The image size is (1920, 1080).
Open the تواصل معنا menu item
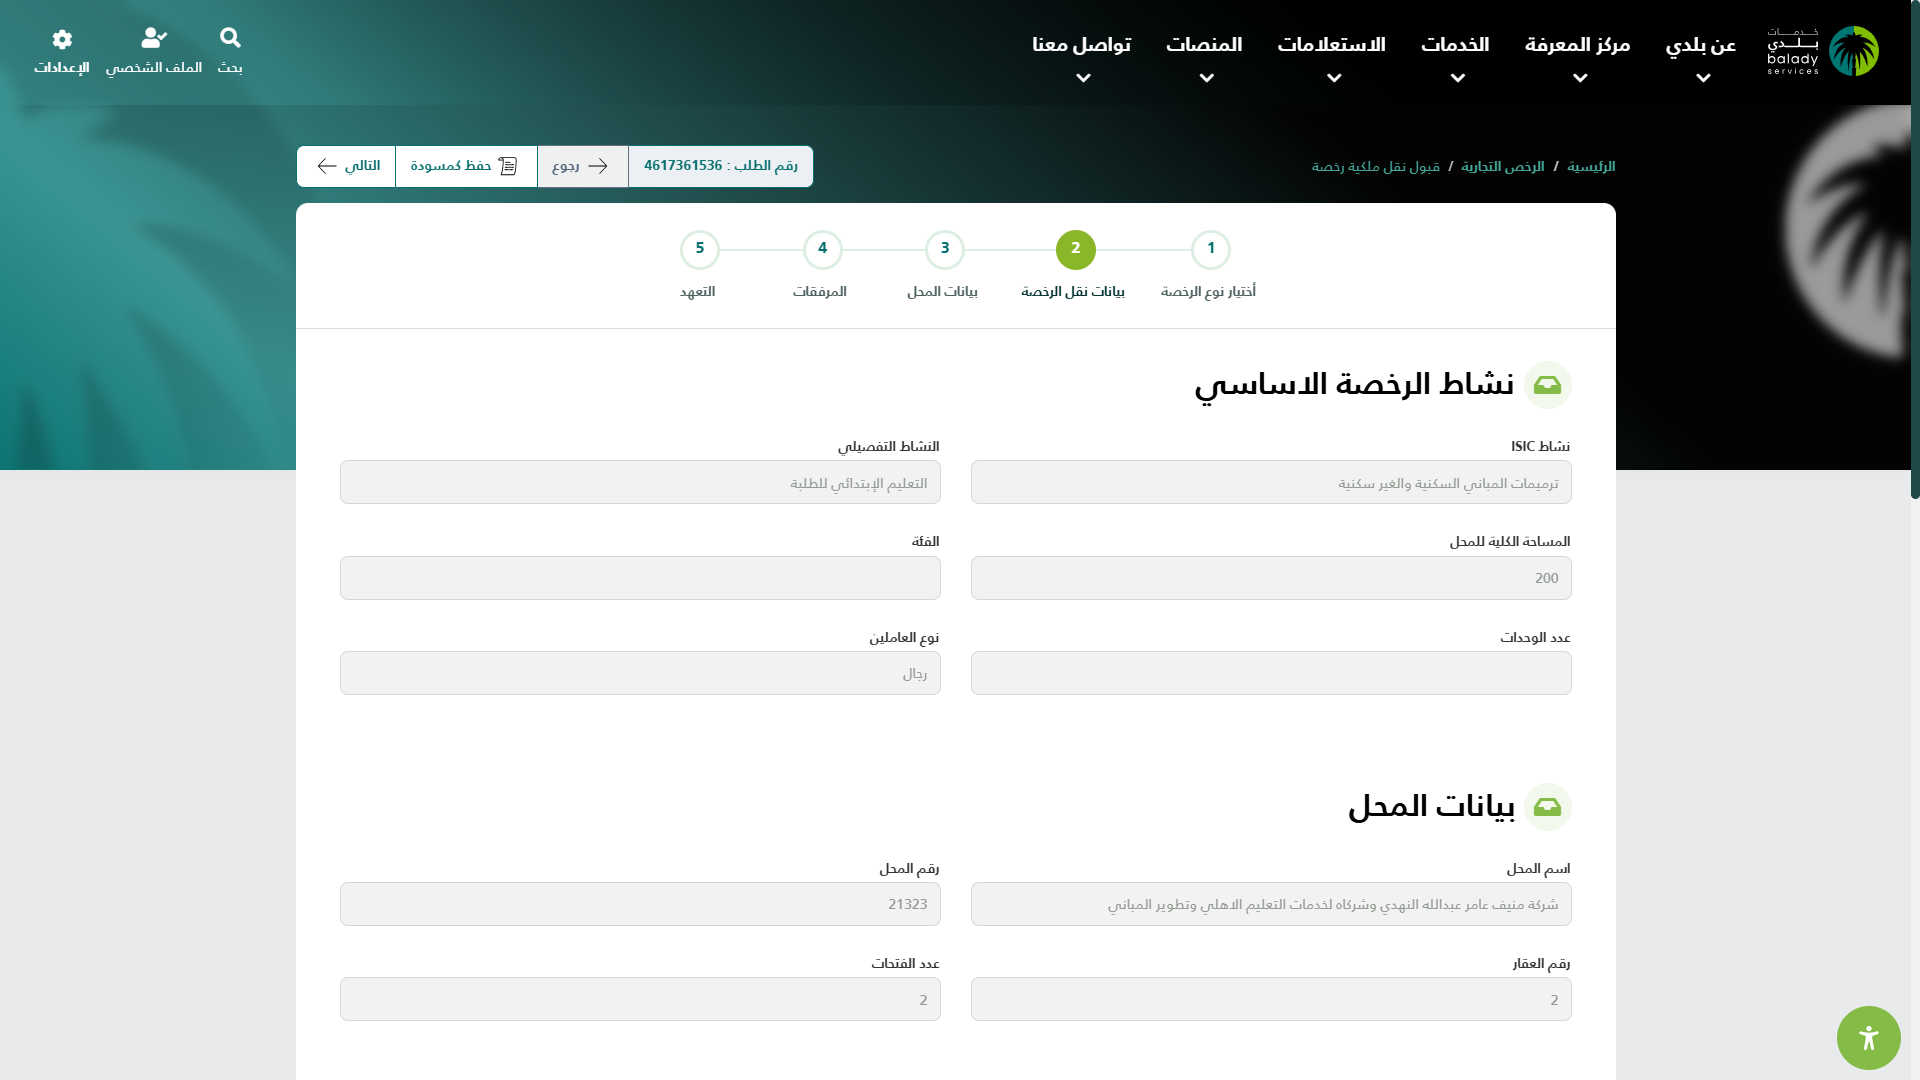tap(1081, 45)
